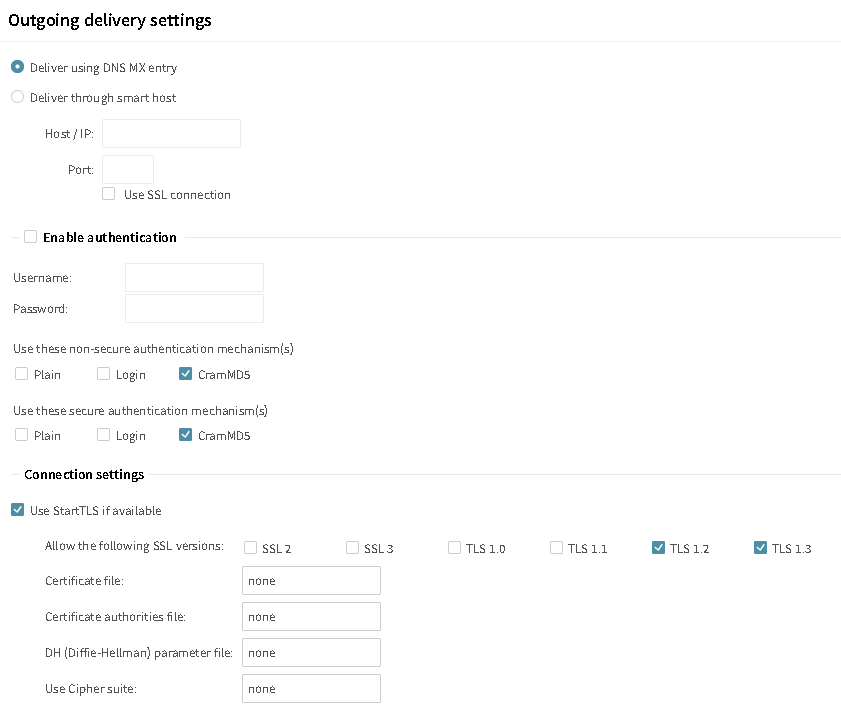Image resolution: width=841 pixels, height=711 pixels.
Task: Enable the SSL 3 version checkbox
Action: (352, 547)
